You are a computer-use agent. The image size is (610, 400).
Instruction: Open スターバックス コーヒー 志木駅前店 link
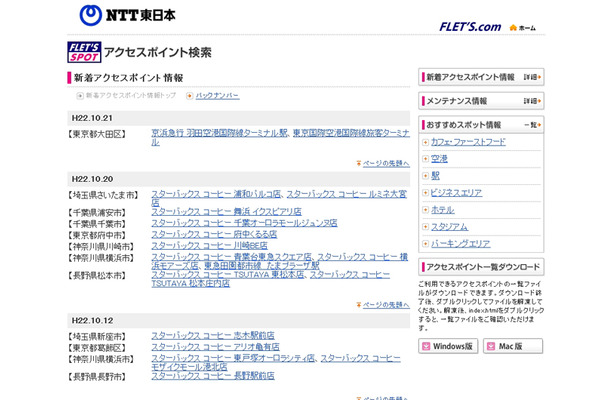(213, 335)
